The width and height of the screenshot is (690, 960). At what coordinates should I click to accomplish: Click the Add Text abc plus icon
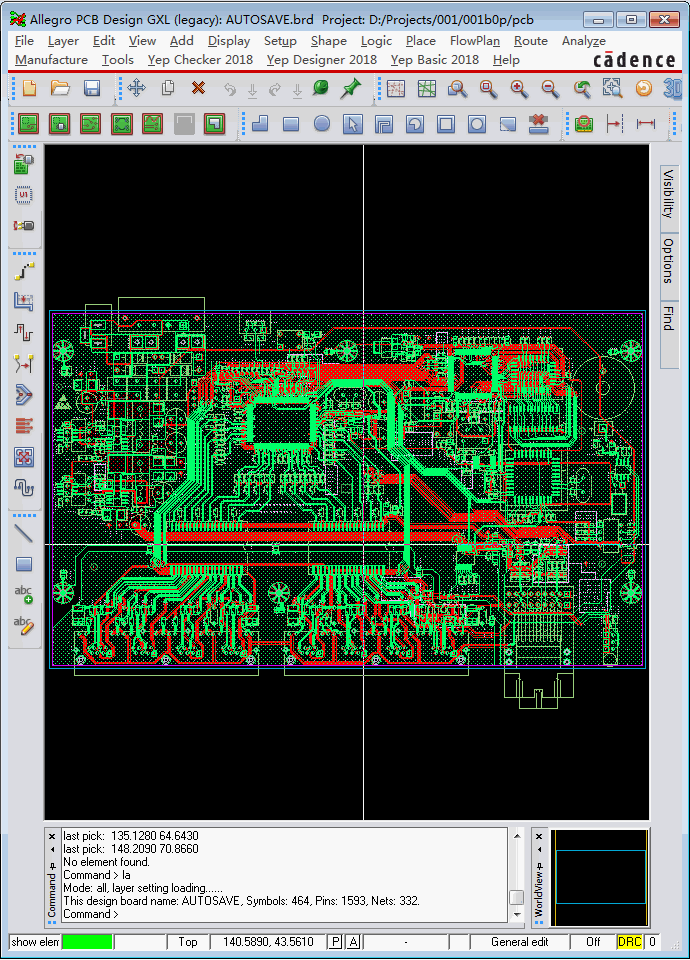coord(24,594)
